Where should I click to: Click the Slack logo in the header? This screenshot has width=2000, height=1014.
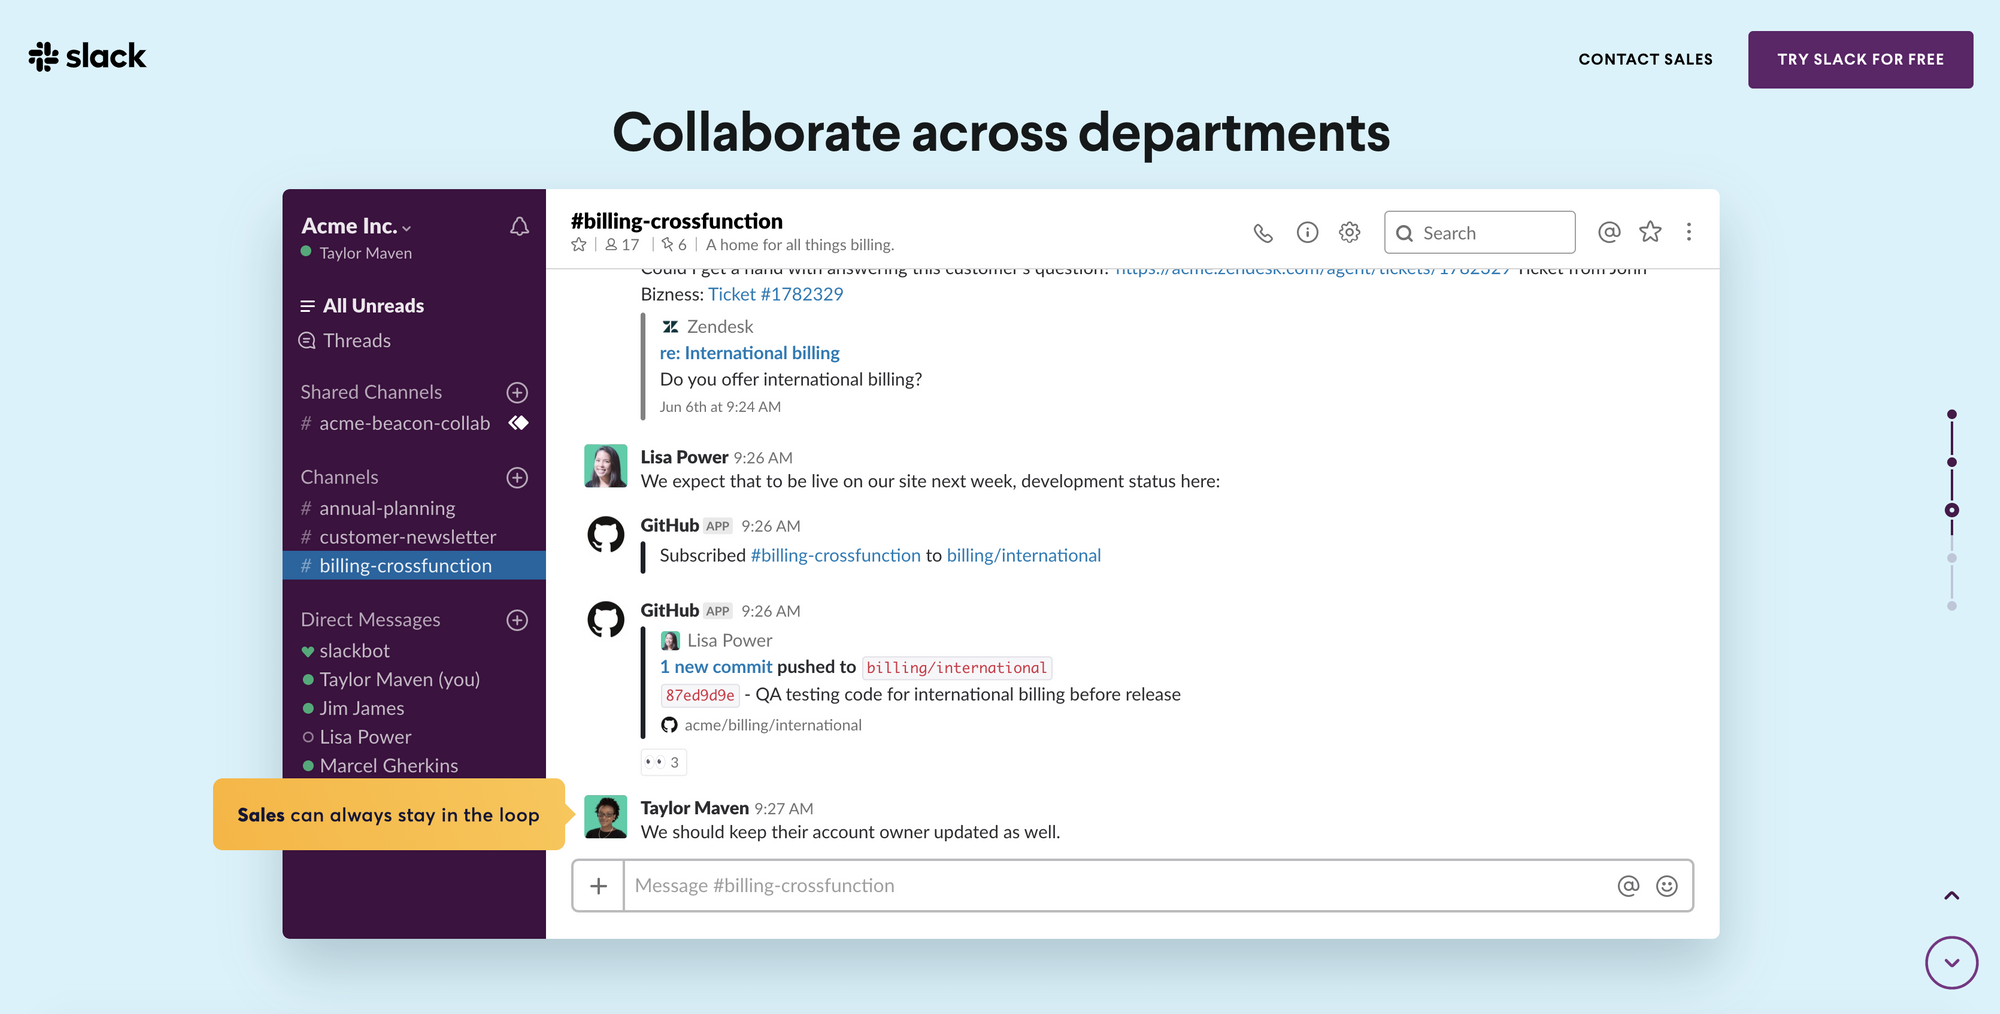(87, 57)
